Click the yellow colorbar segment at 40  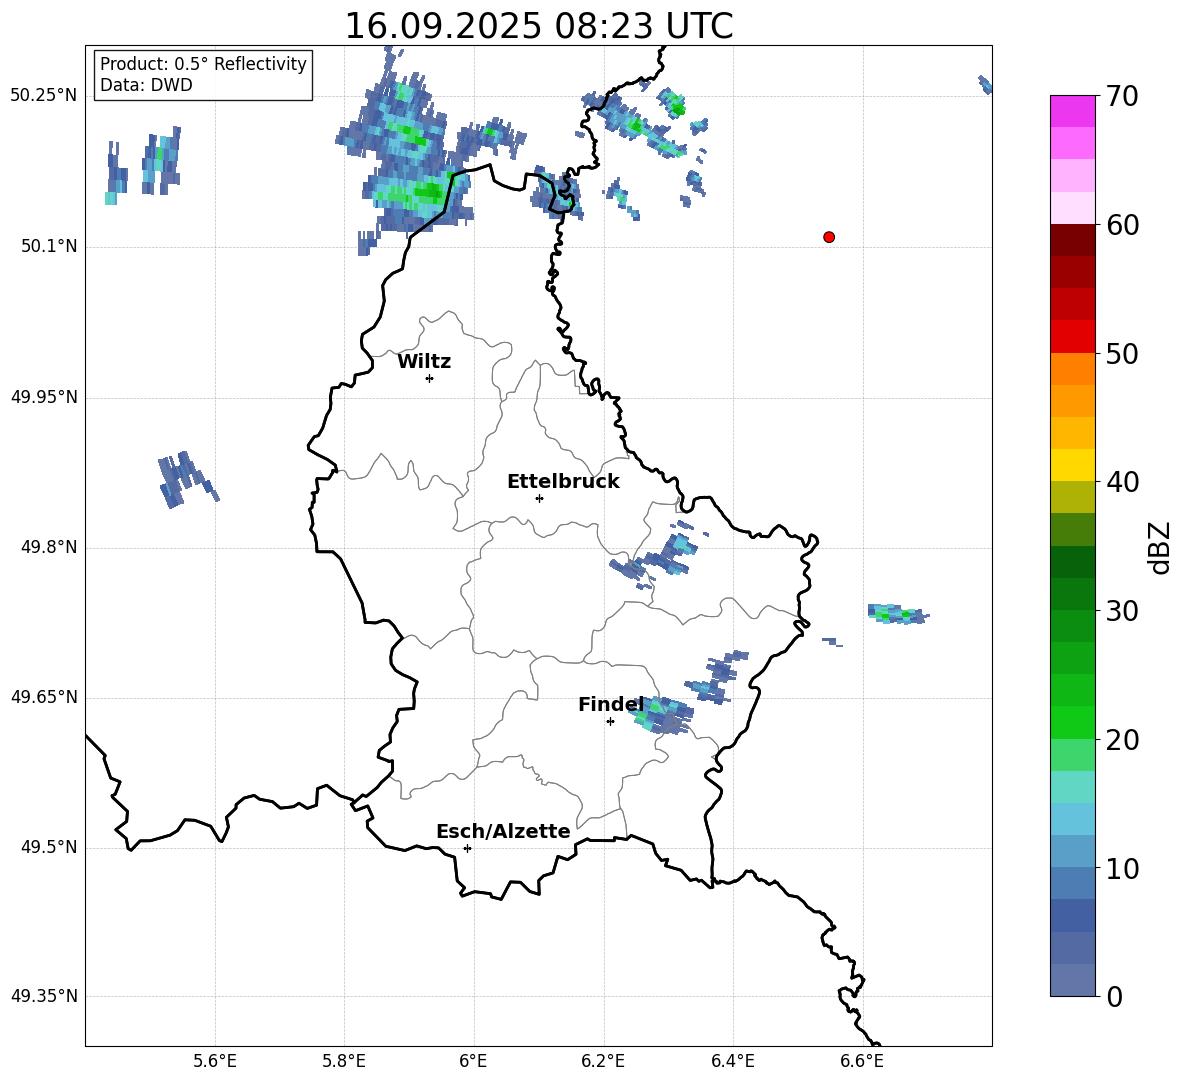1073,465
